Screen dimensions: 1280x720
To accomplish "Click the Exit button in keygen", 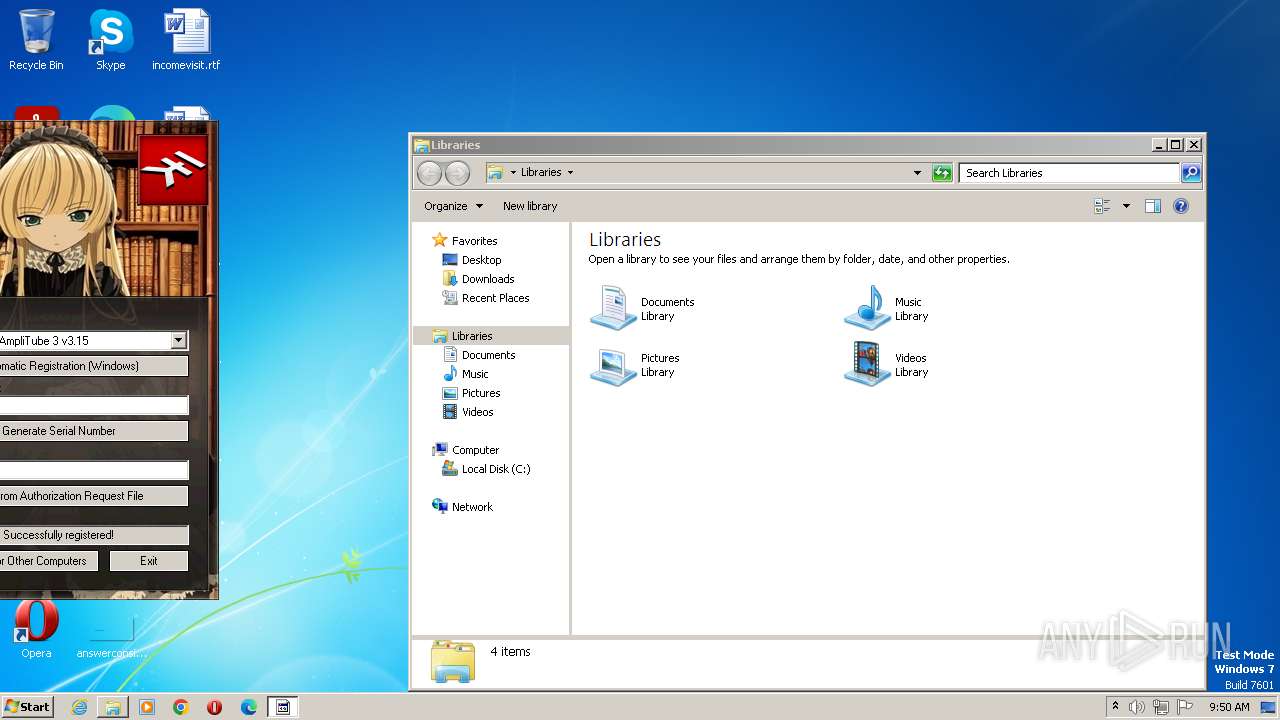I will tap(149, 561).
